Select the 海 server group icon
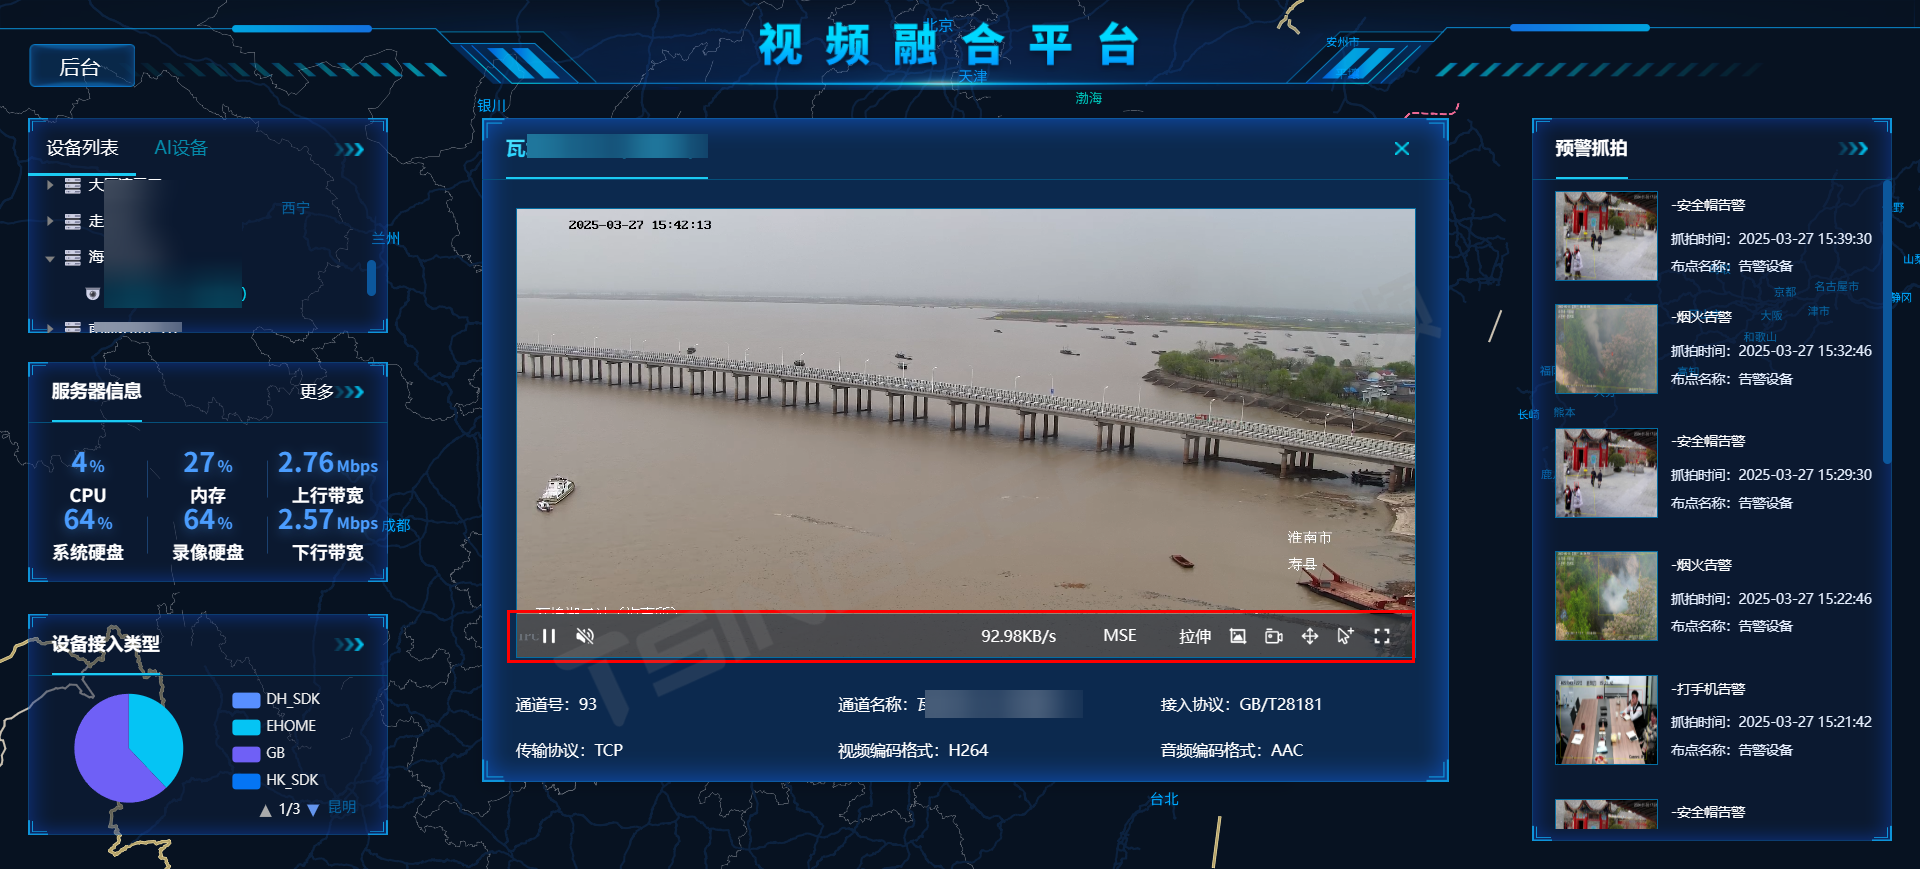This screenshot has width=1920, height=869. point(73,258)
